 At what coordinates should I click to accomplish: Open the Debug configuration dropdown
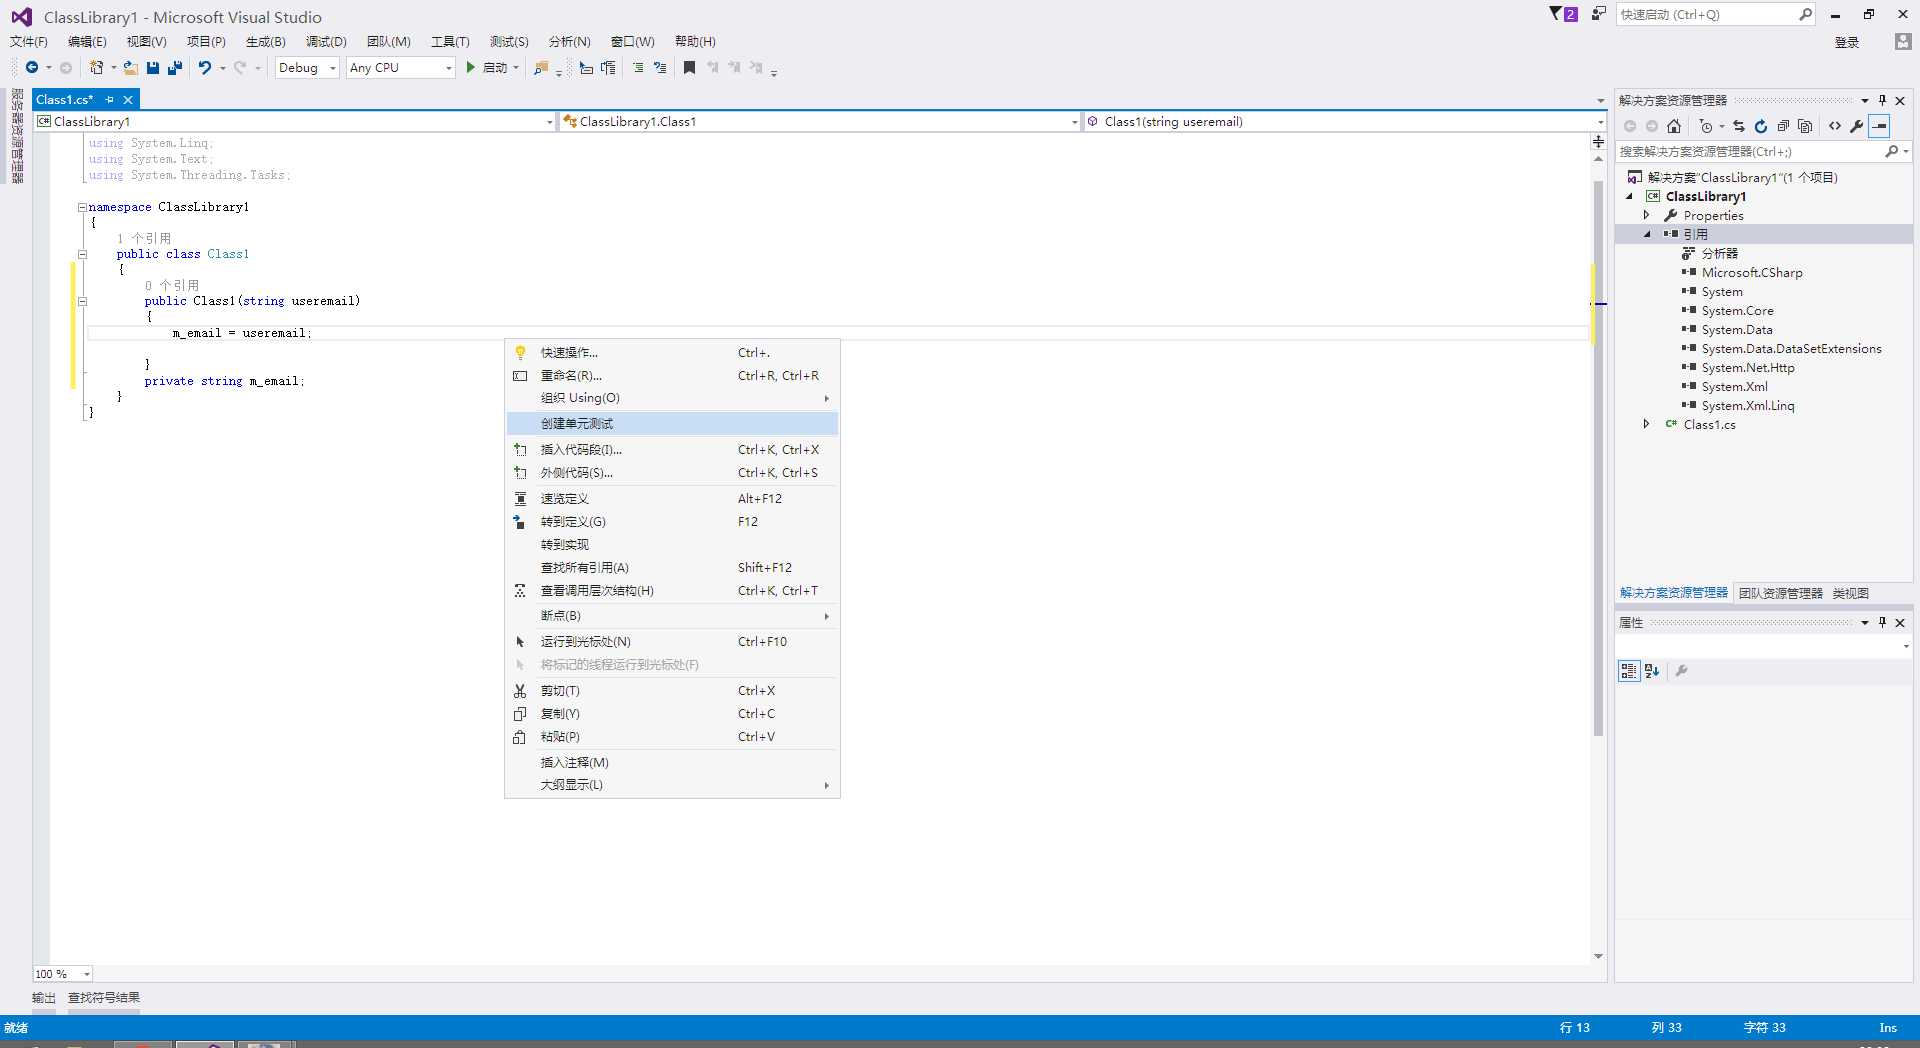(307, 68)
